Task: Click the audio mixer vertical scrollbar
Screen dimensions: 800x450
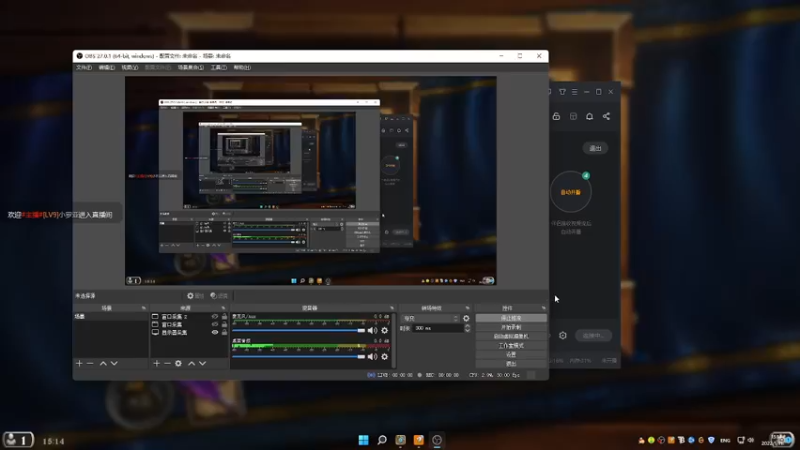Action: click(x=393, y=340)
